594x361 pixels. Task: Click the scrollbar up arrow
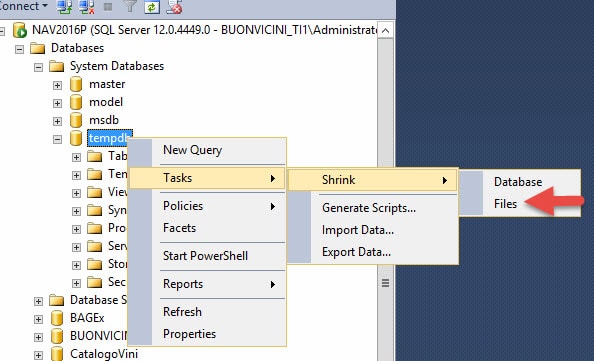coord(385,30)
